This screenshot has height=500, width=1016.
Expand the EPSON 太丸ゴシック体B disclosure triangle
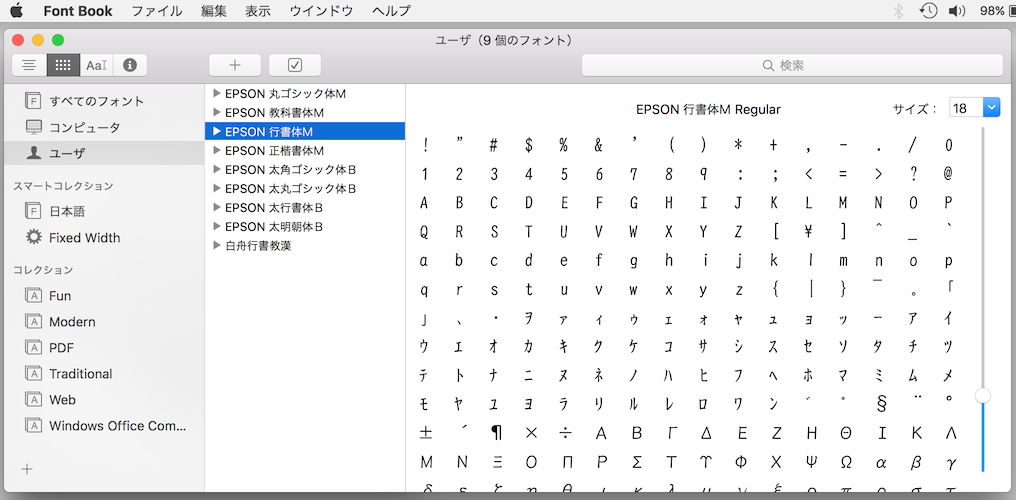(217, 188)
